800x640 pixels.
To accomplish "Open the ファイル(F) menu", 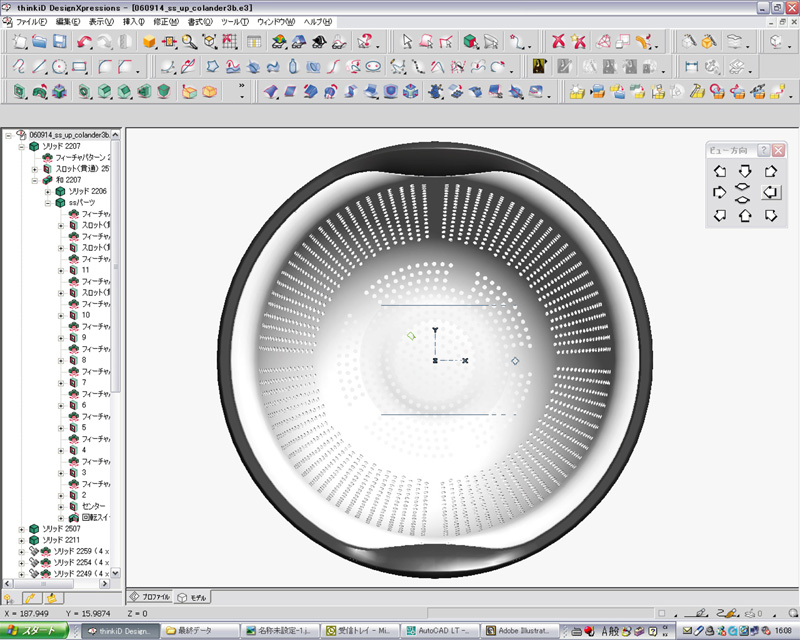I will 31,21.
